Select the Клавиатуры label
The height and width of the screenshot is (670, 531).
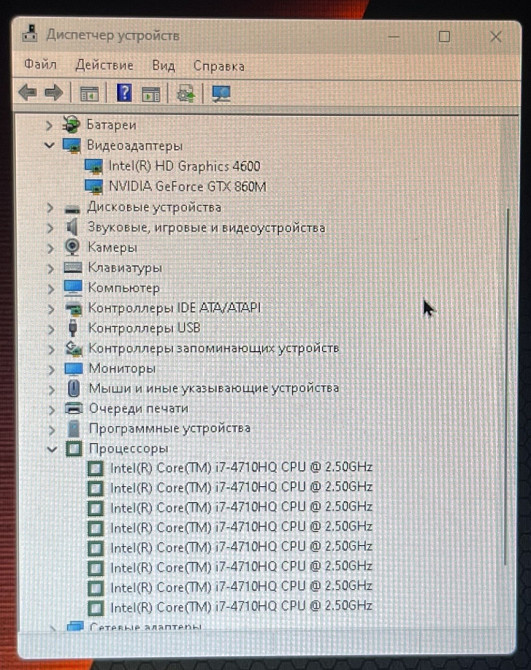[x=125, y=268]
